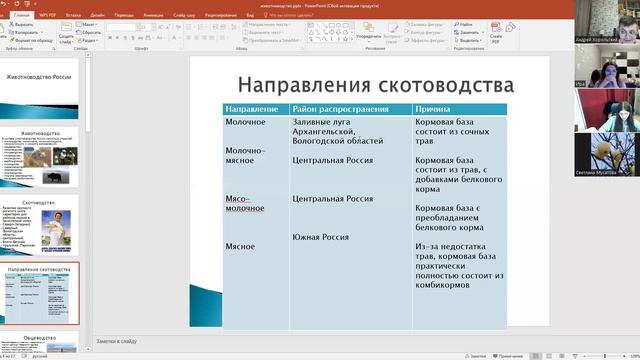Open the Переходы (Transitions) ribbon tab
This screenshot has height=360, width=640.
(124, 15)
